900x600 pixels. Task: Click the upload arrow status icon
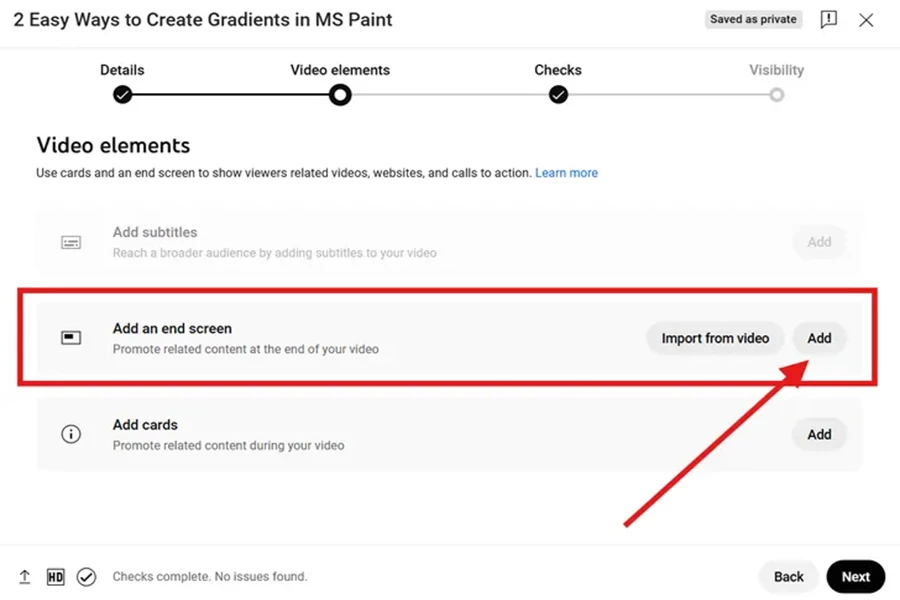(x=25, y=576)
